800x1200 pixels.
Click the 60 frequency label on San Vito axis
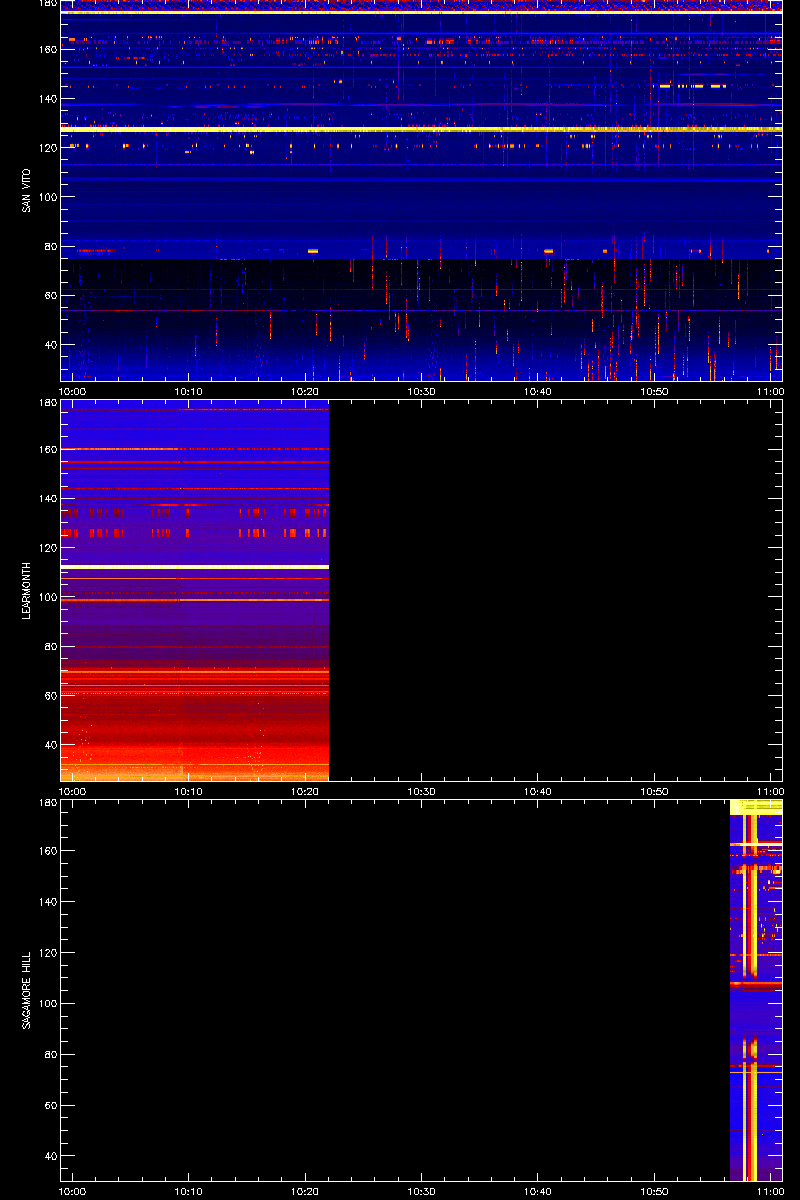[49, 295]
